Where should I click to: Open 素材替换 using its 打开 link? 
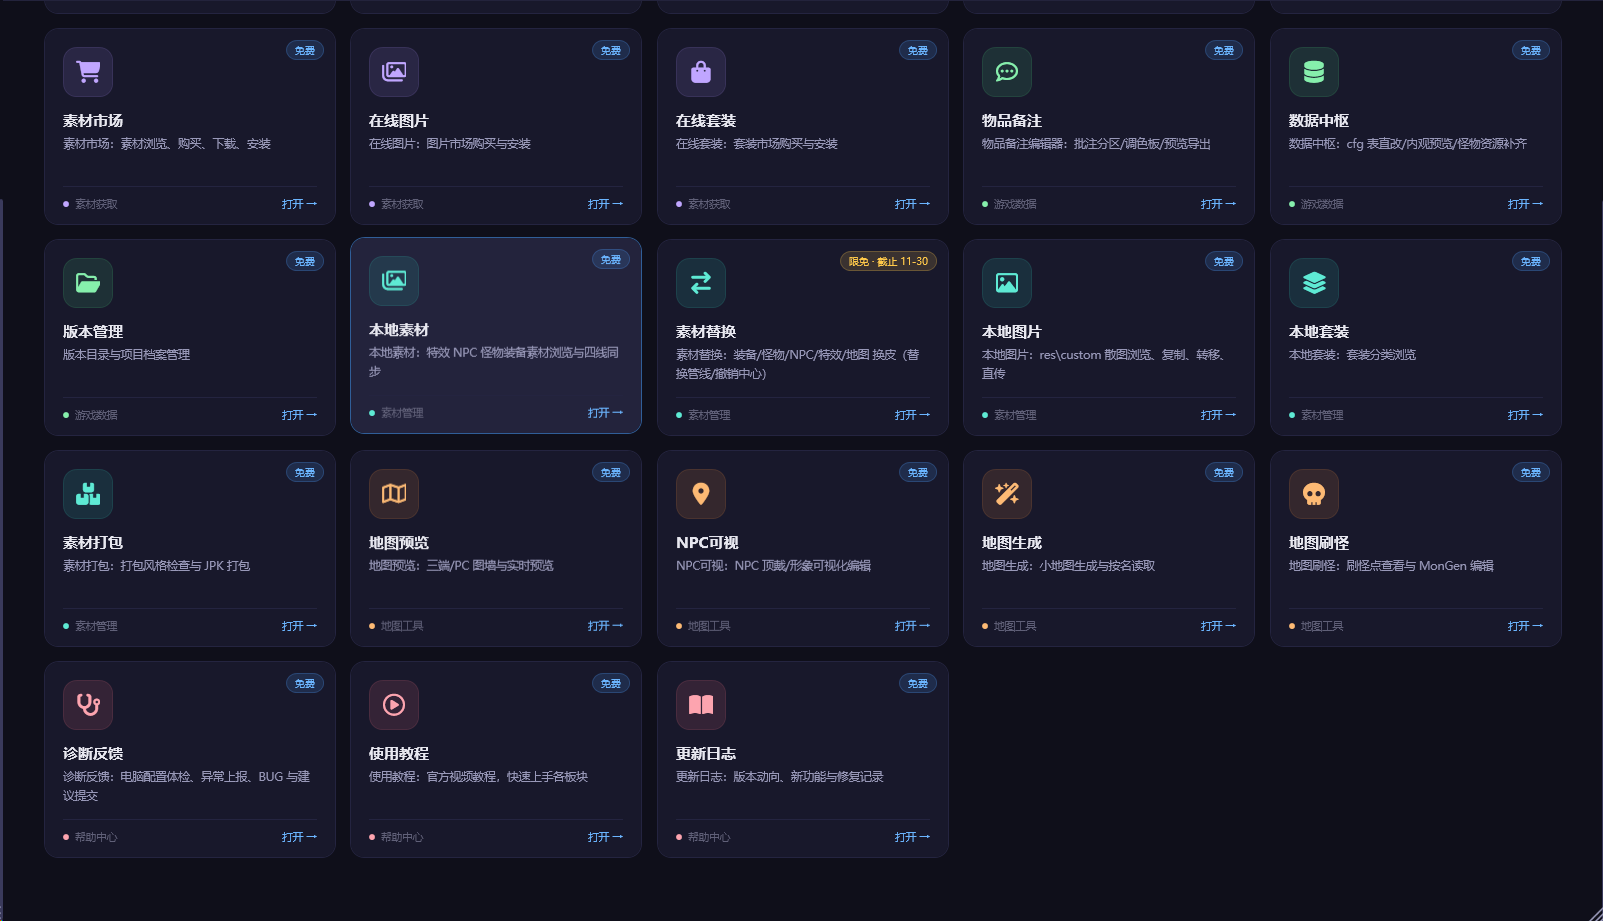[912, 415]
